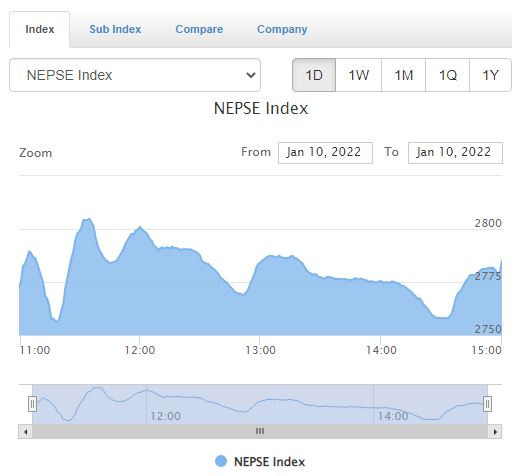Image resolution: width=519 pixels, height=476 pixels.
Task: Open the Company tab
Action: tap(282, 29)
